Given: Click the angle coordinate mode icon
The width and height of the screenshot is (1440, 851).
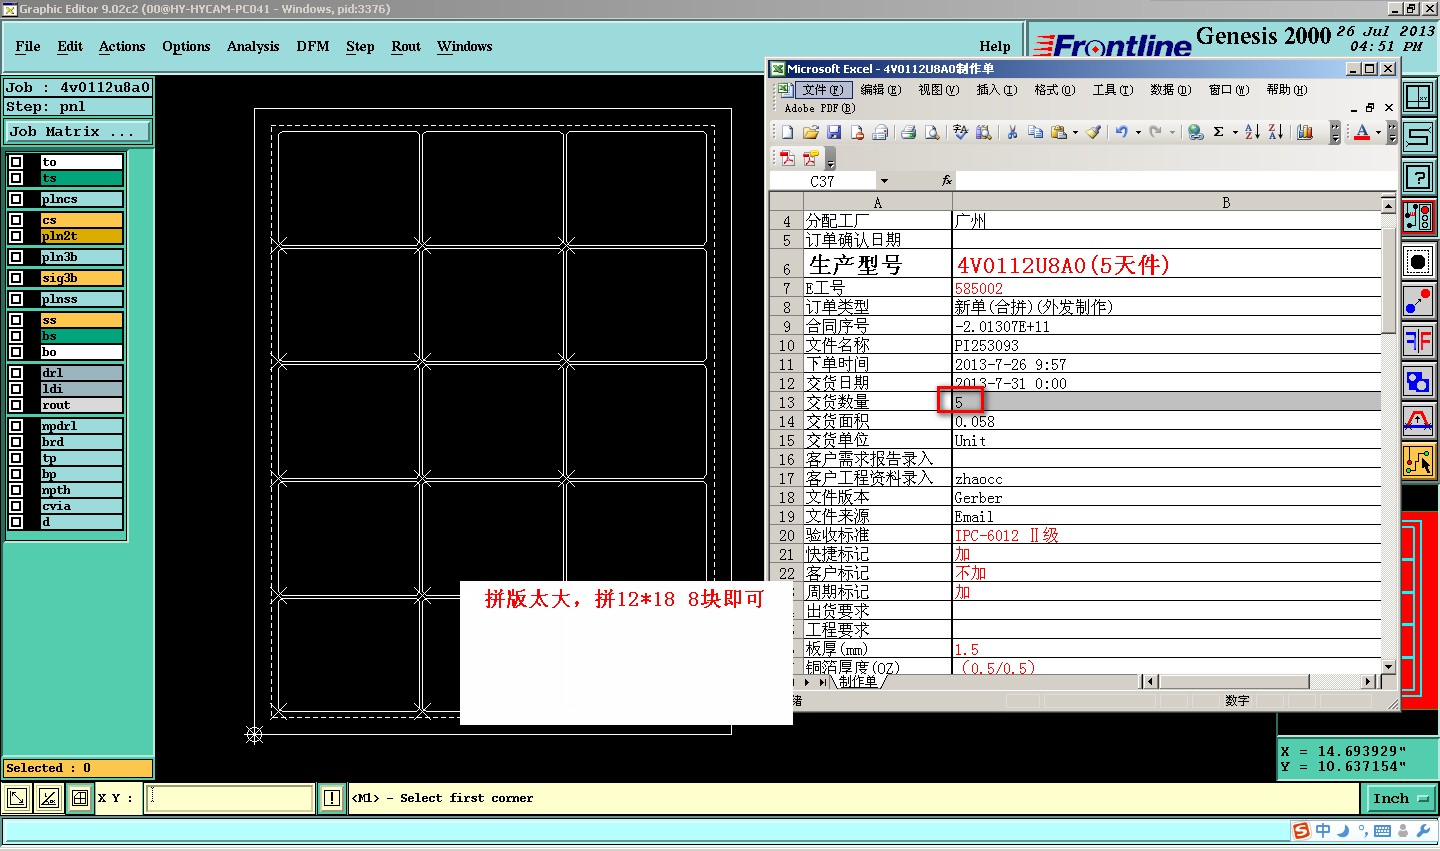Looking at the screenshot, I should coord(48,798).
